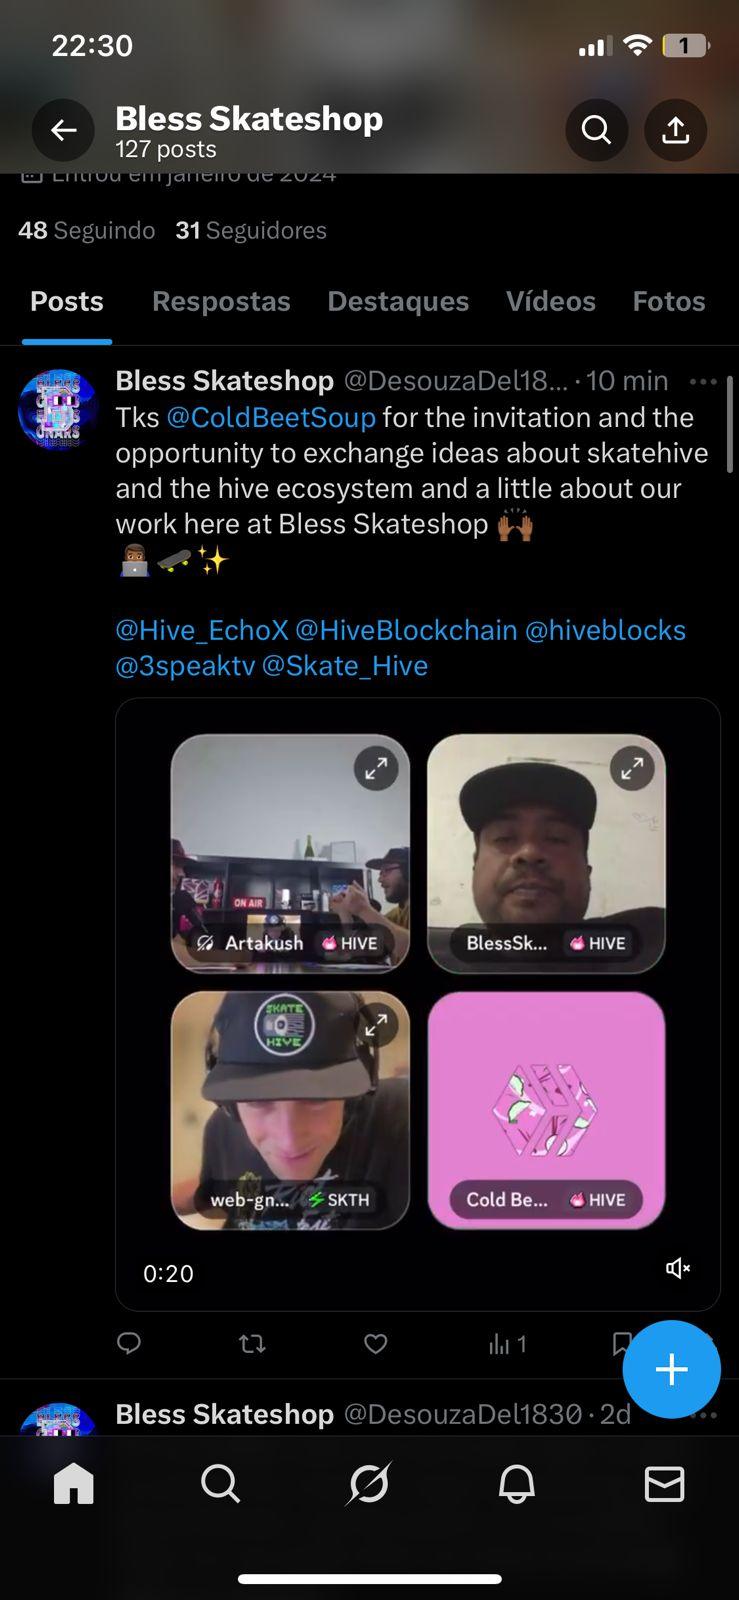739x1600 pixels.
Task: Go back using the arrow icon
Action: pos(63,130)
